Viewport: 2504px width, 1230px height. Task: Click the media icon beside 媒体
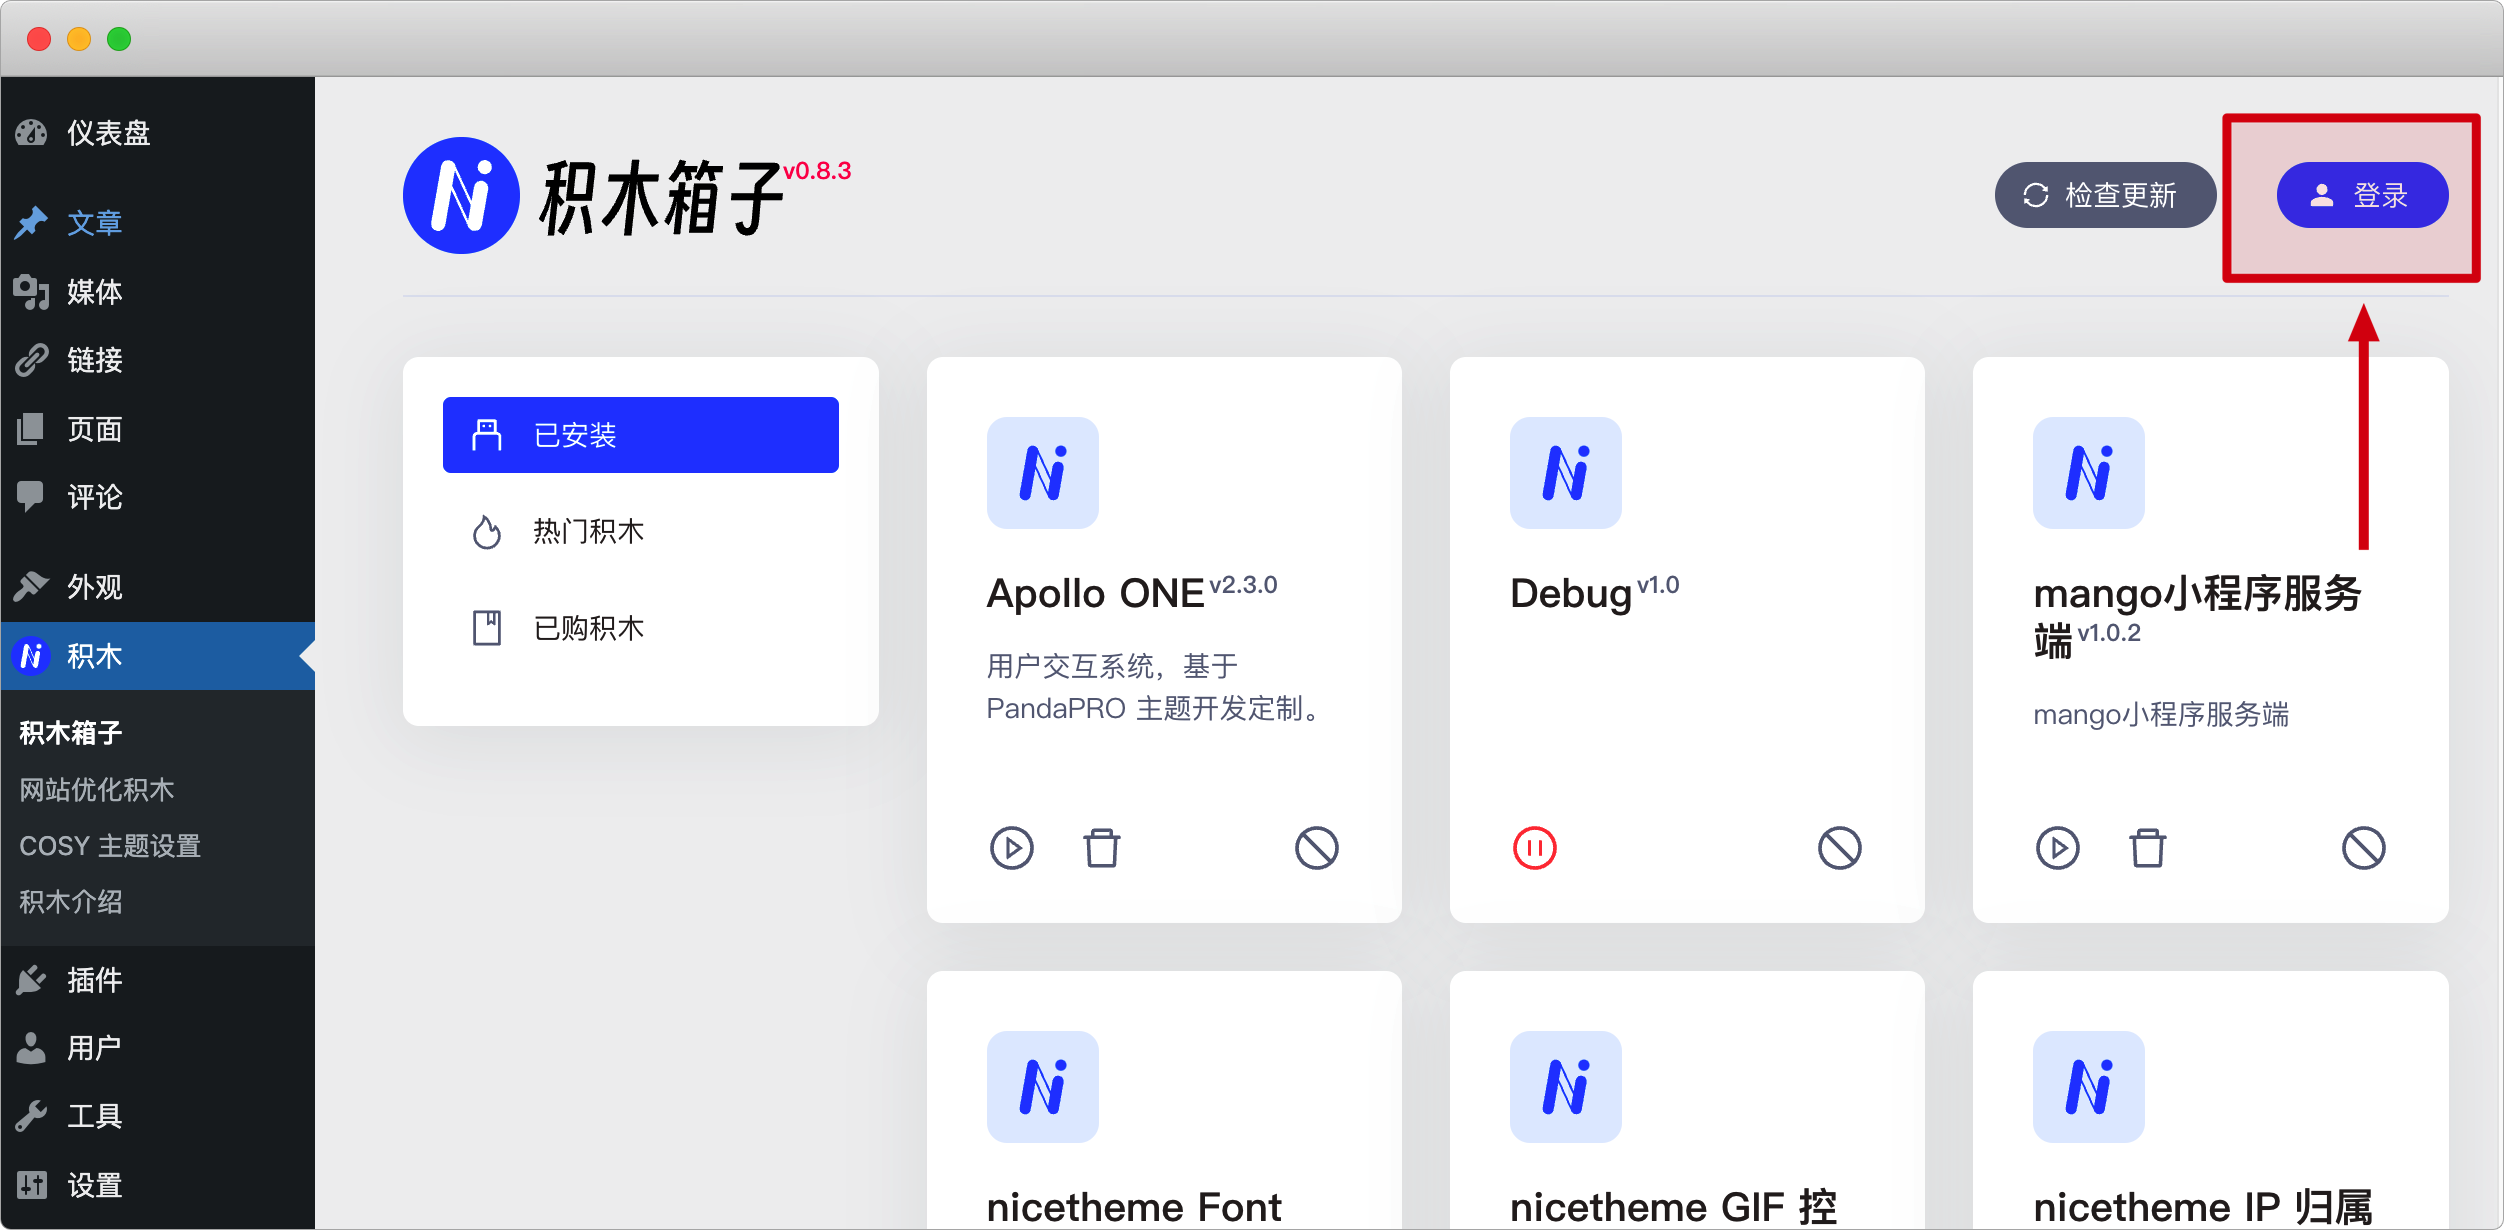click(x=31, y=291)
